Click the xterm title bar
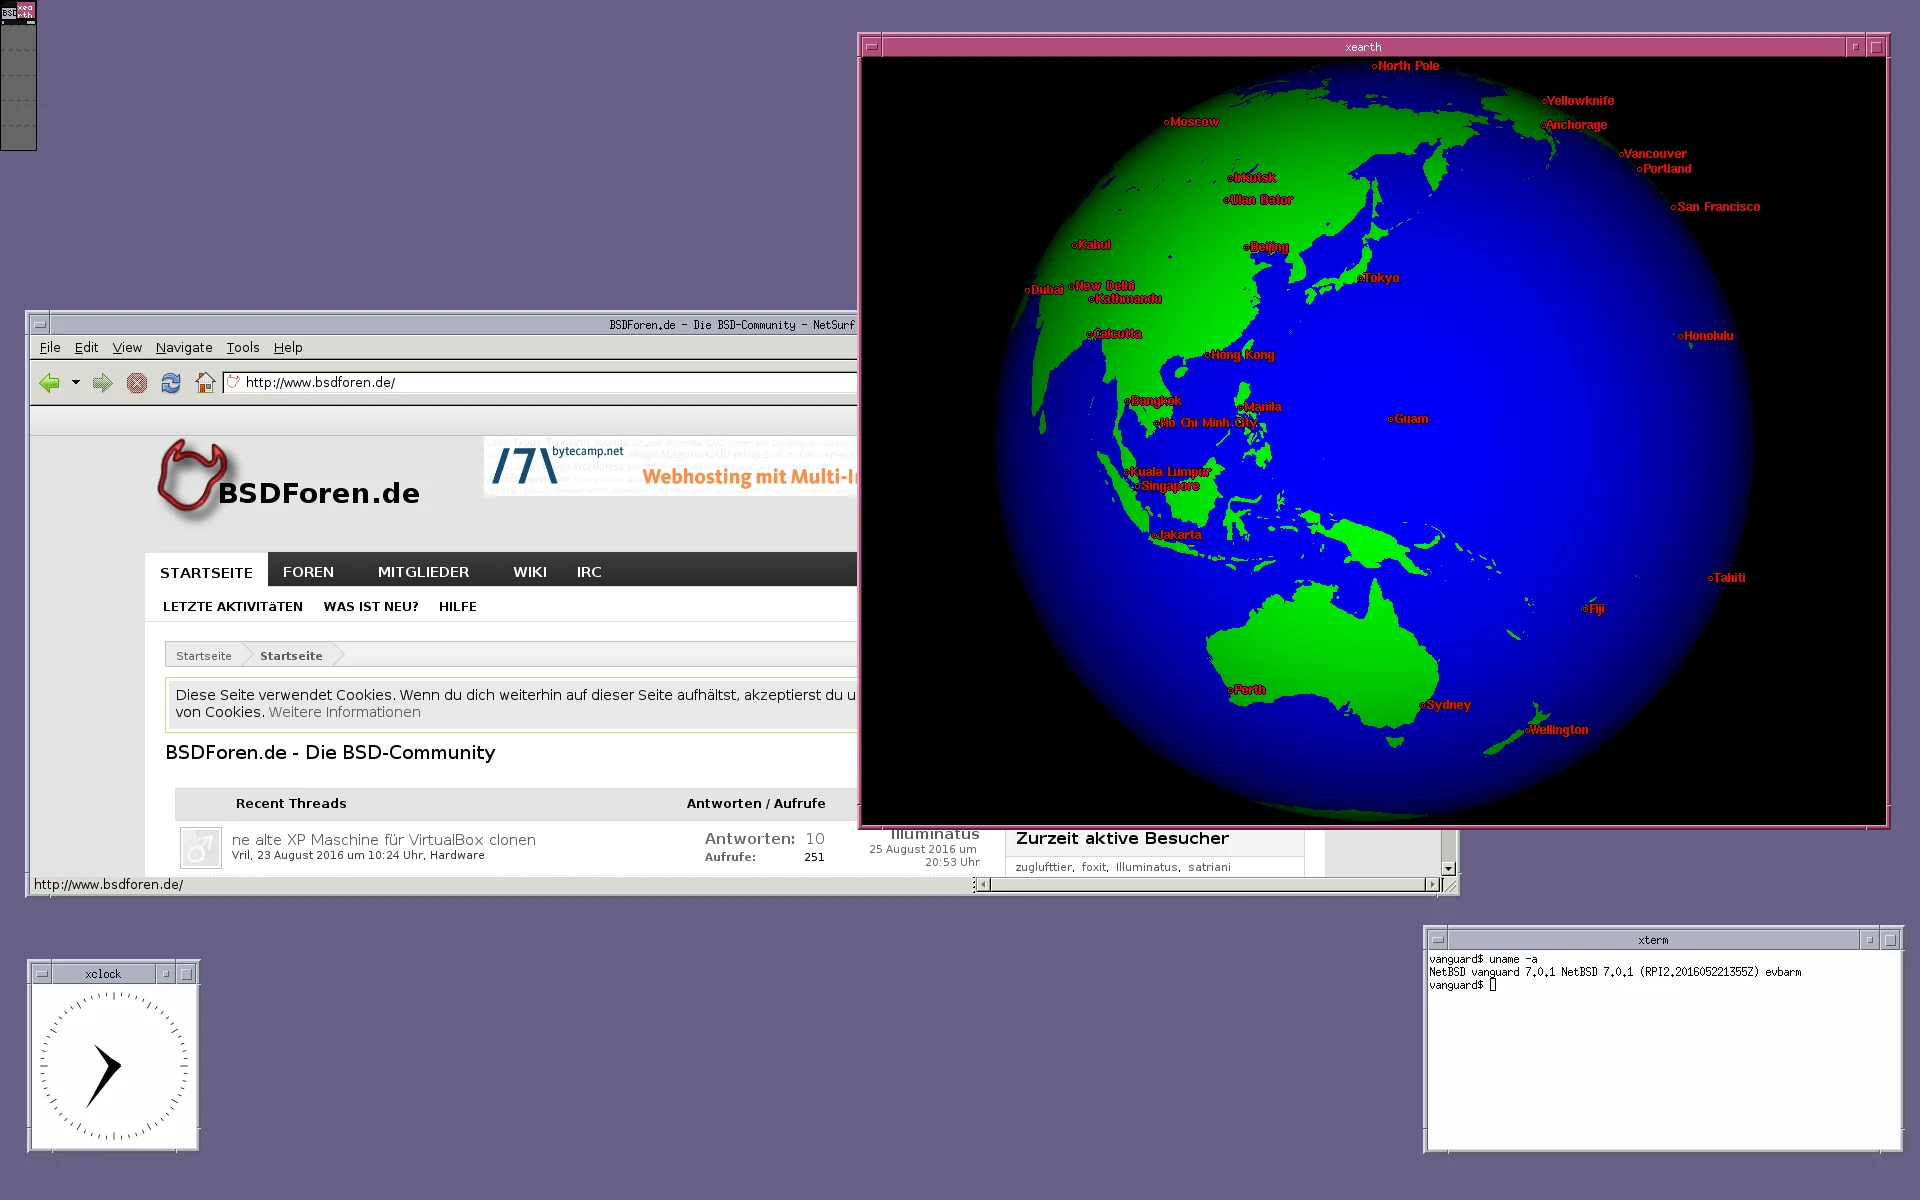Image resolution: width=1920 pixels, height=1200 pixels. (1653, 940)
